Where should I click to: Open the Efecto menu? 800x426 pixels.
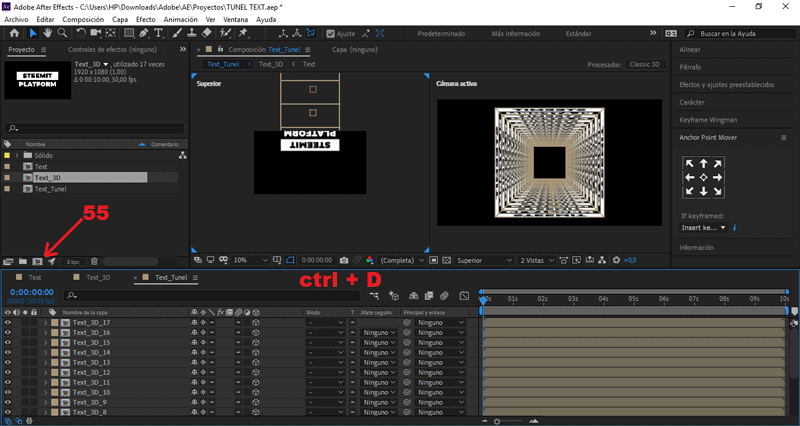(146, 19)
